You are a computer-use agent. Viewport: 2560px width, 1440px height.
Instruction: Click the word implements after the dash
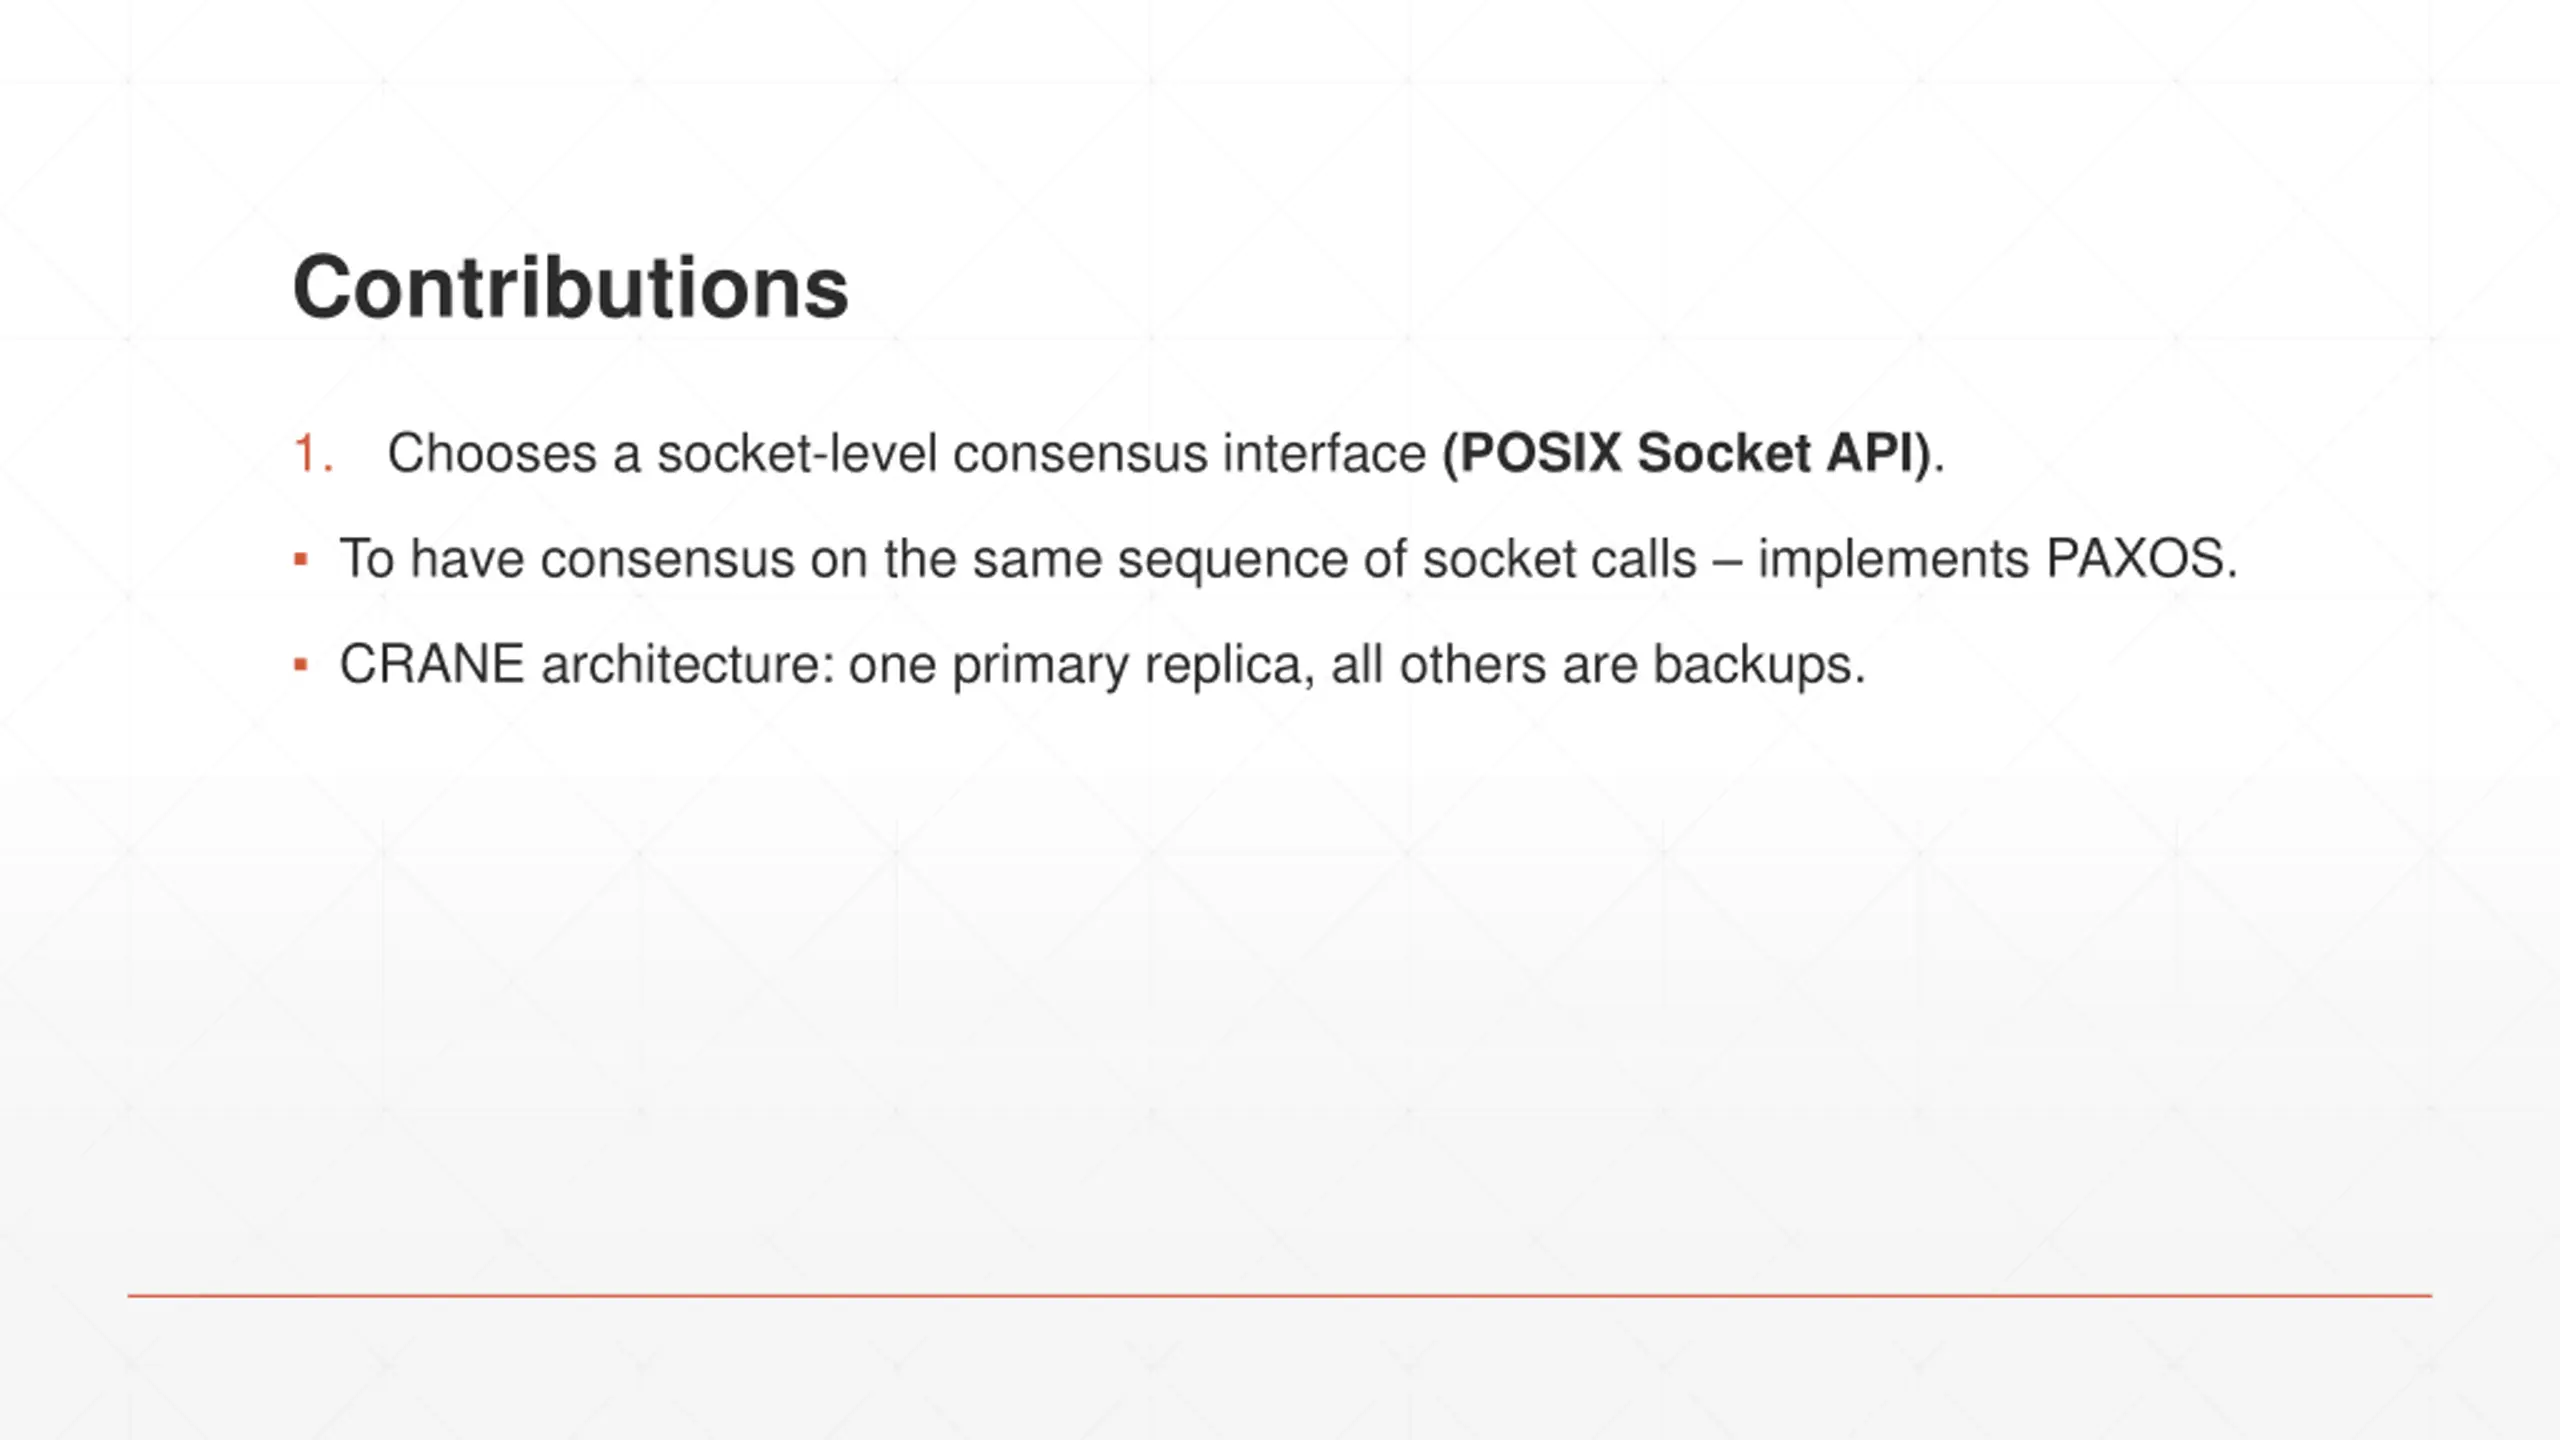click(x=1893, y=558)
